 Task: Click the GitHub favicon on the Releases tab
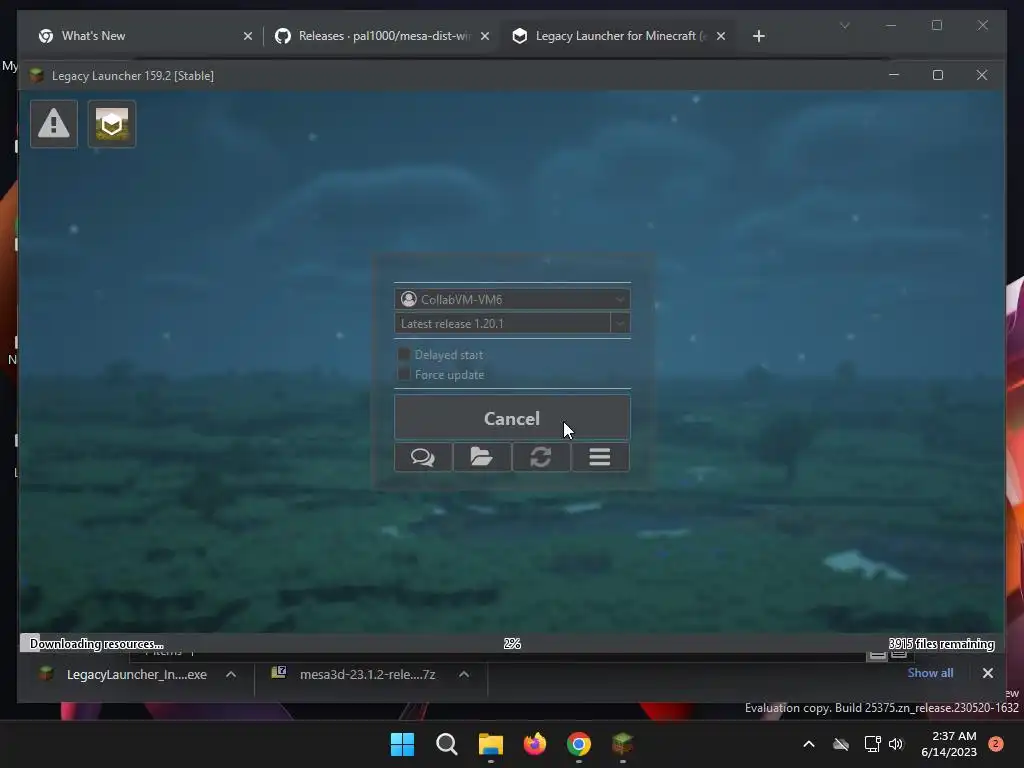(x=283, y=36)
